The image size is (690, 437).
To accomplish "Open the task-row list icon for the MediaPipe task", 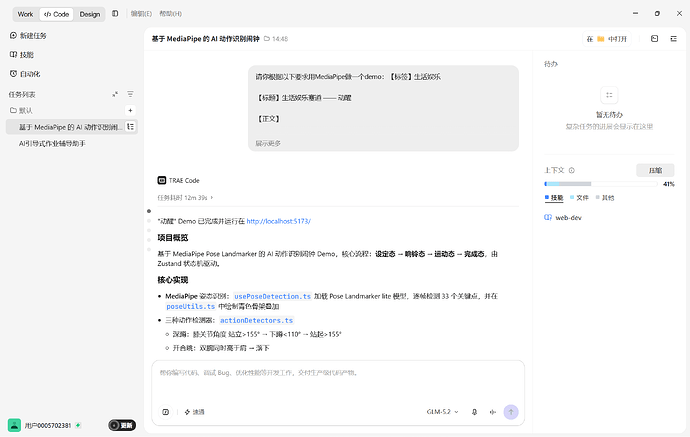I will click(130, 127).
